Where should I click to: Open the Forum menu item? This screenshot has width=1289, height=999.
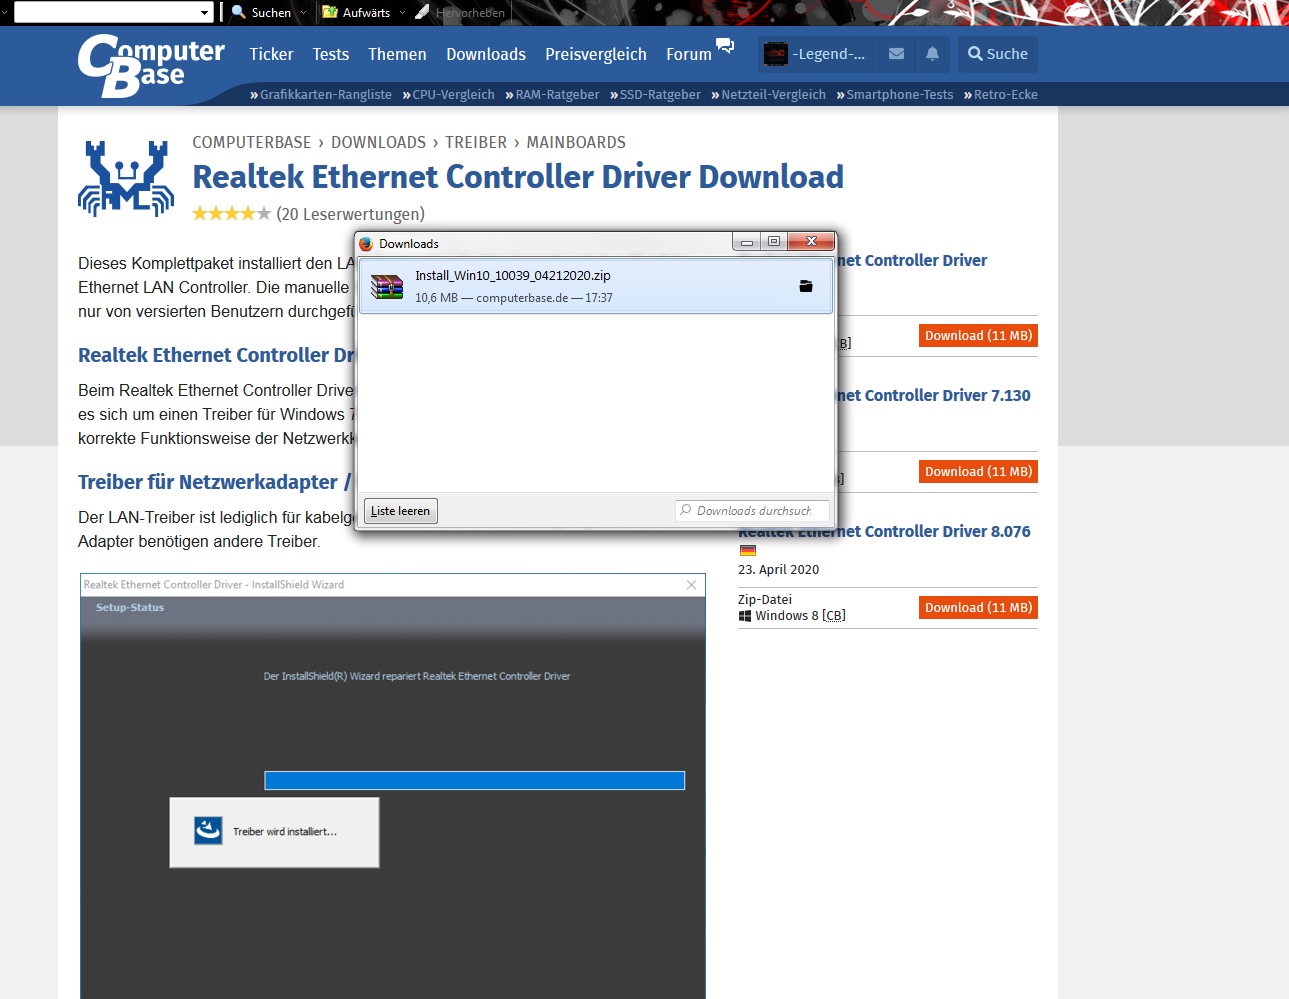pos(689,54)
